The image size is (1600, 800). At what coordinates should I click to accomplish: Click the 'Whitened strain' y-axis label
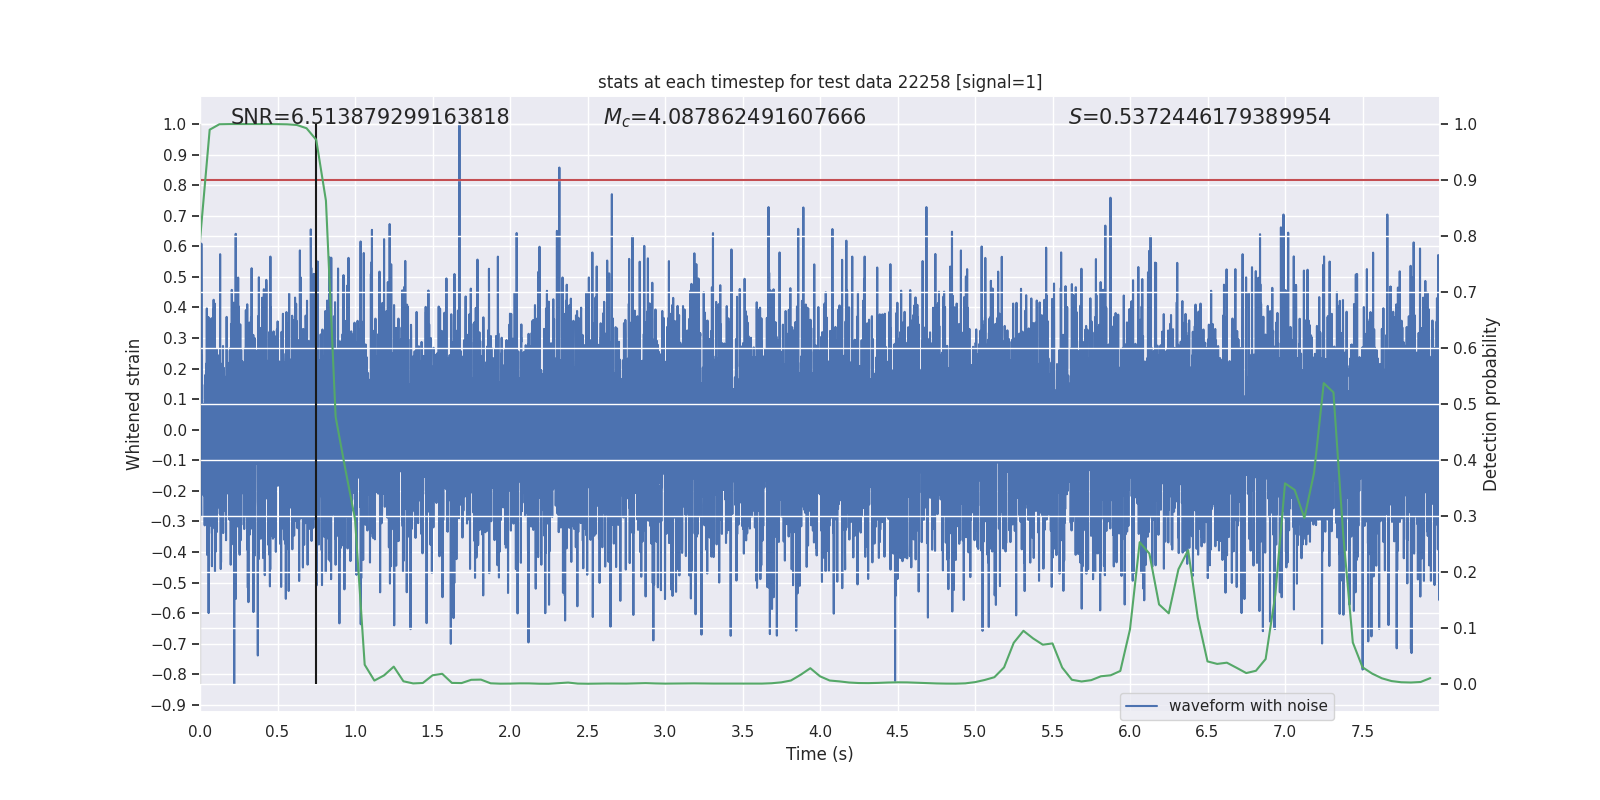tap(134, 404)
